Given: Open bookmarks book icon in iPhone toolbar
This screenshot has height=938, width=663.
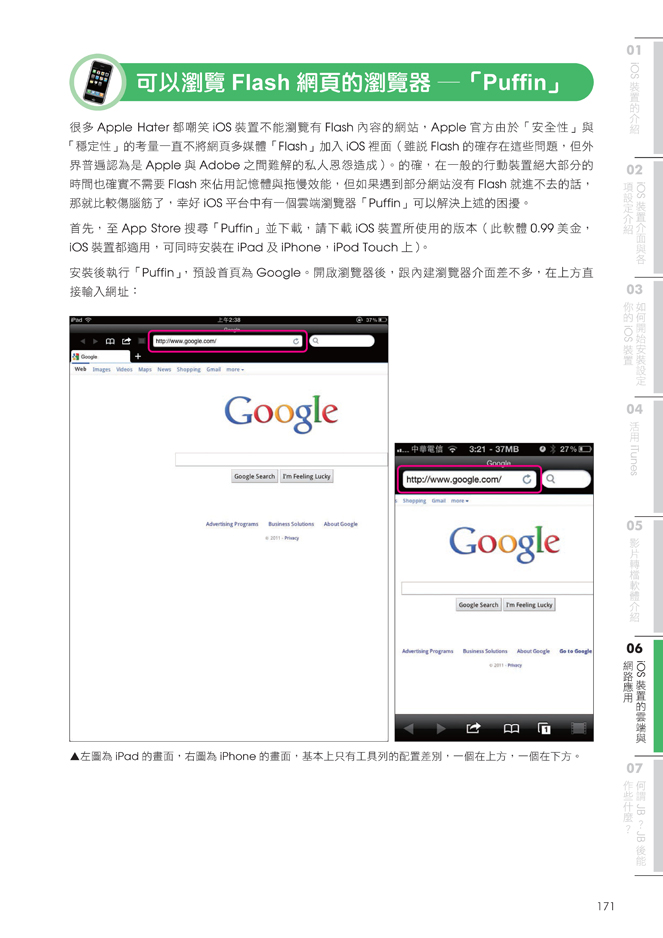Looking at the screenshot, I should pyautogui.click(x=511, y=728).
